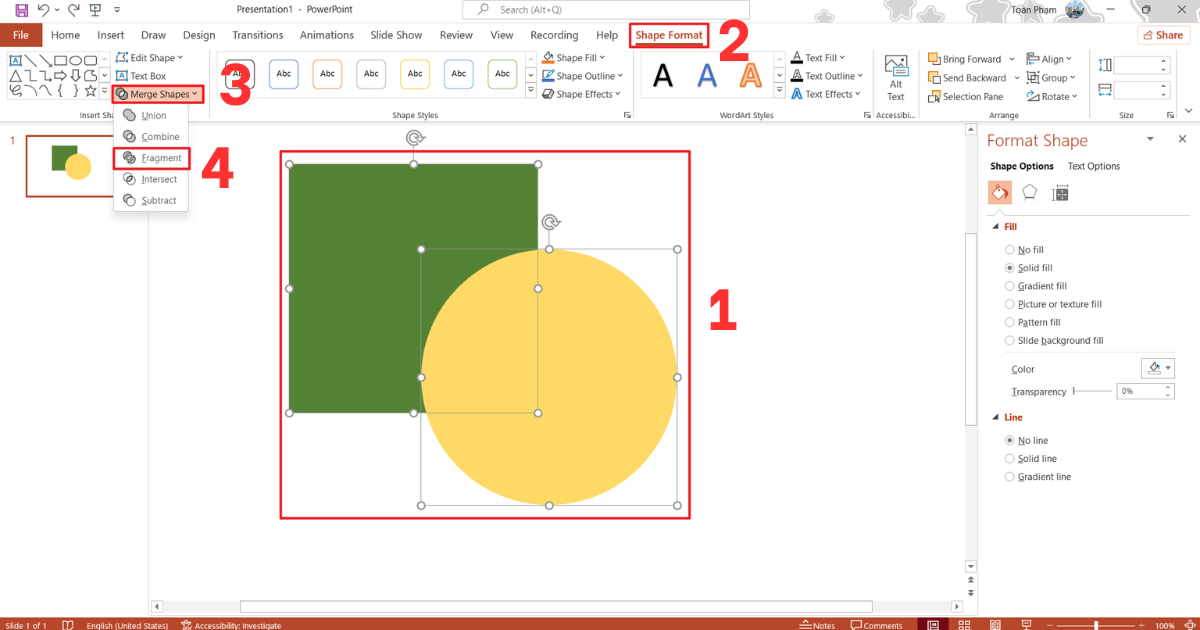
Task: Select the oval shape in shapes gallery
Action: [76, 60]
